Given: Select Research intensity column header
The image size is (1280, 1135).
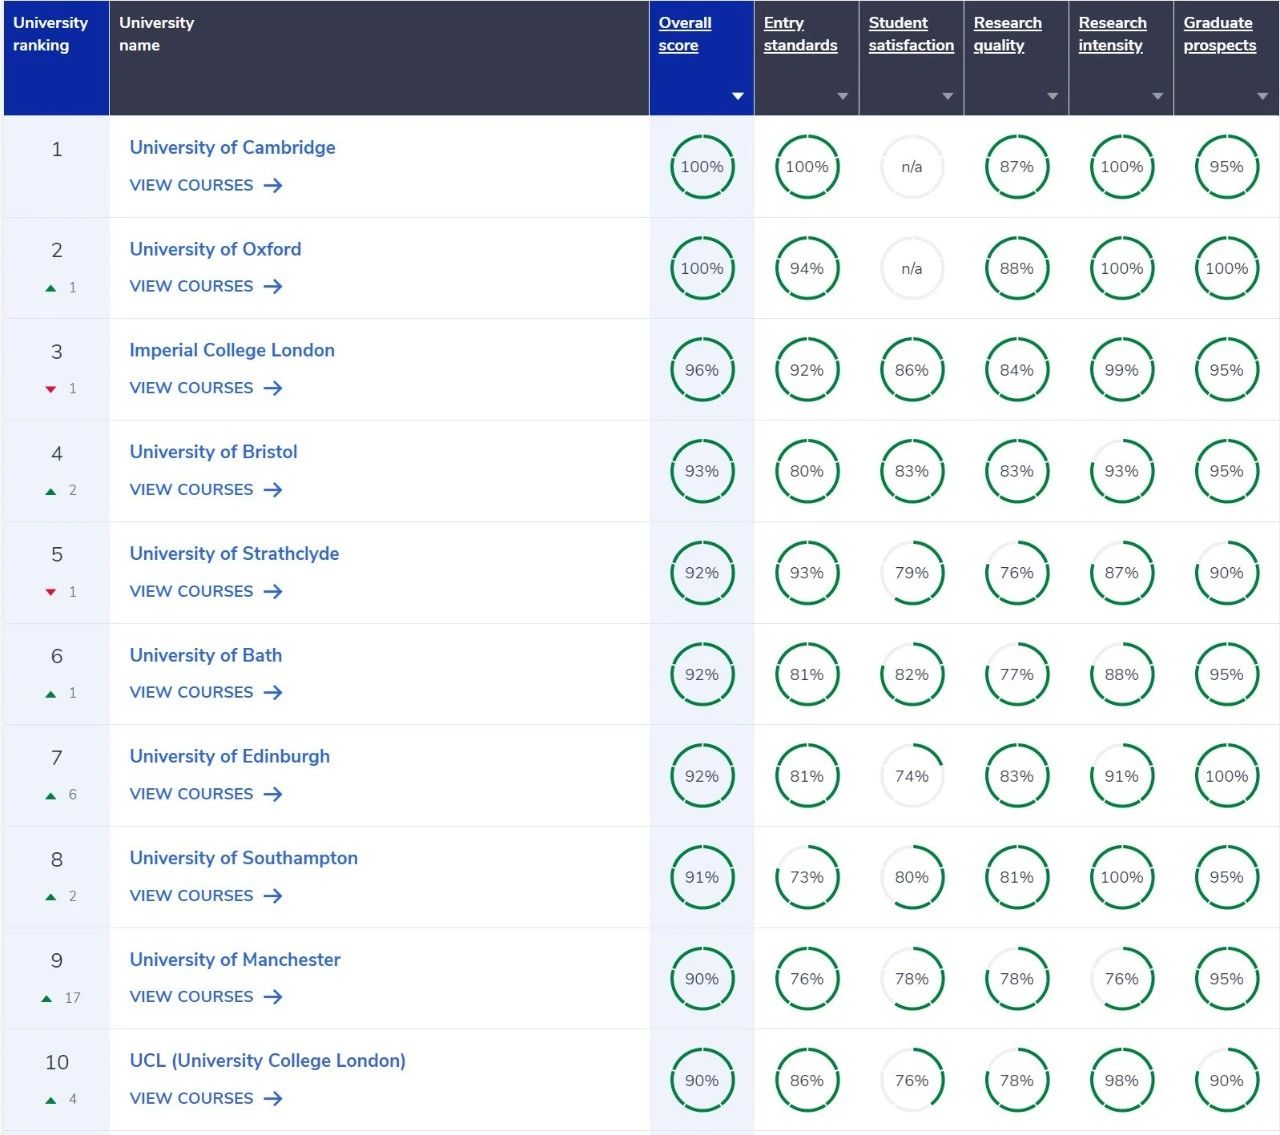Looking at the screenshot, I should pos(1112,34).
